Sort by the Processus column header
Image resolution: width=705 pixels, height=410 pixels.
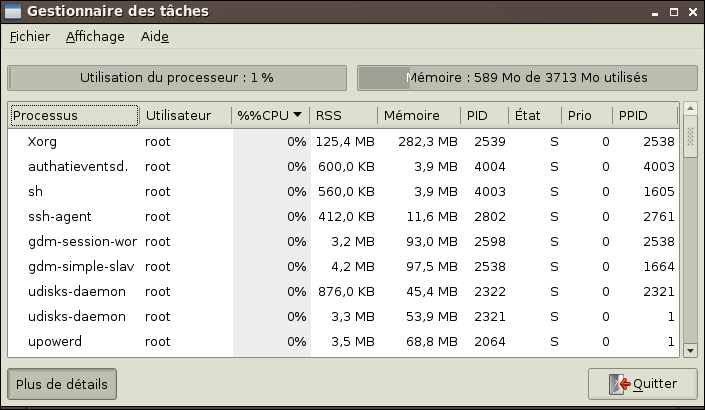tap(74, 115)
